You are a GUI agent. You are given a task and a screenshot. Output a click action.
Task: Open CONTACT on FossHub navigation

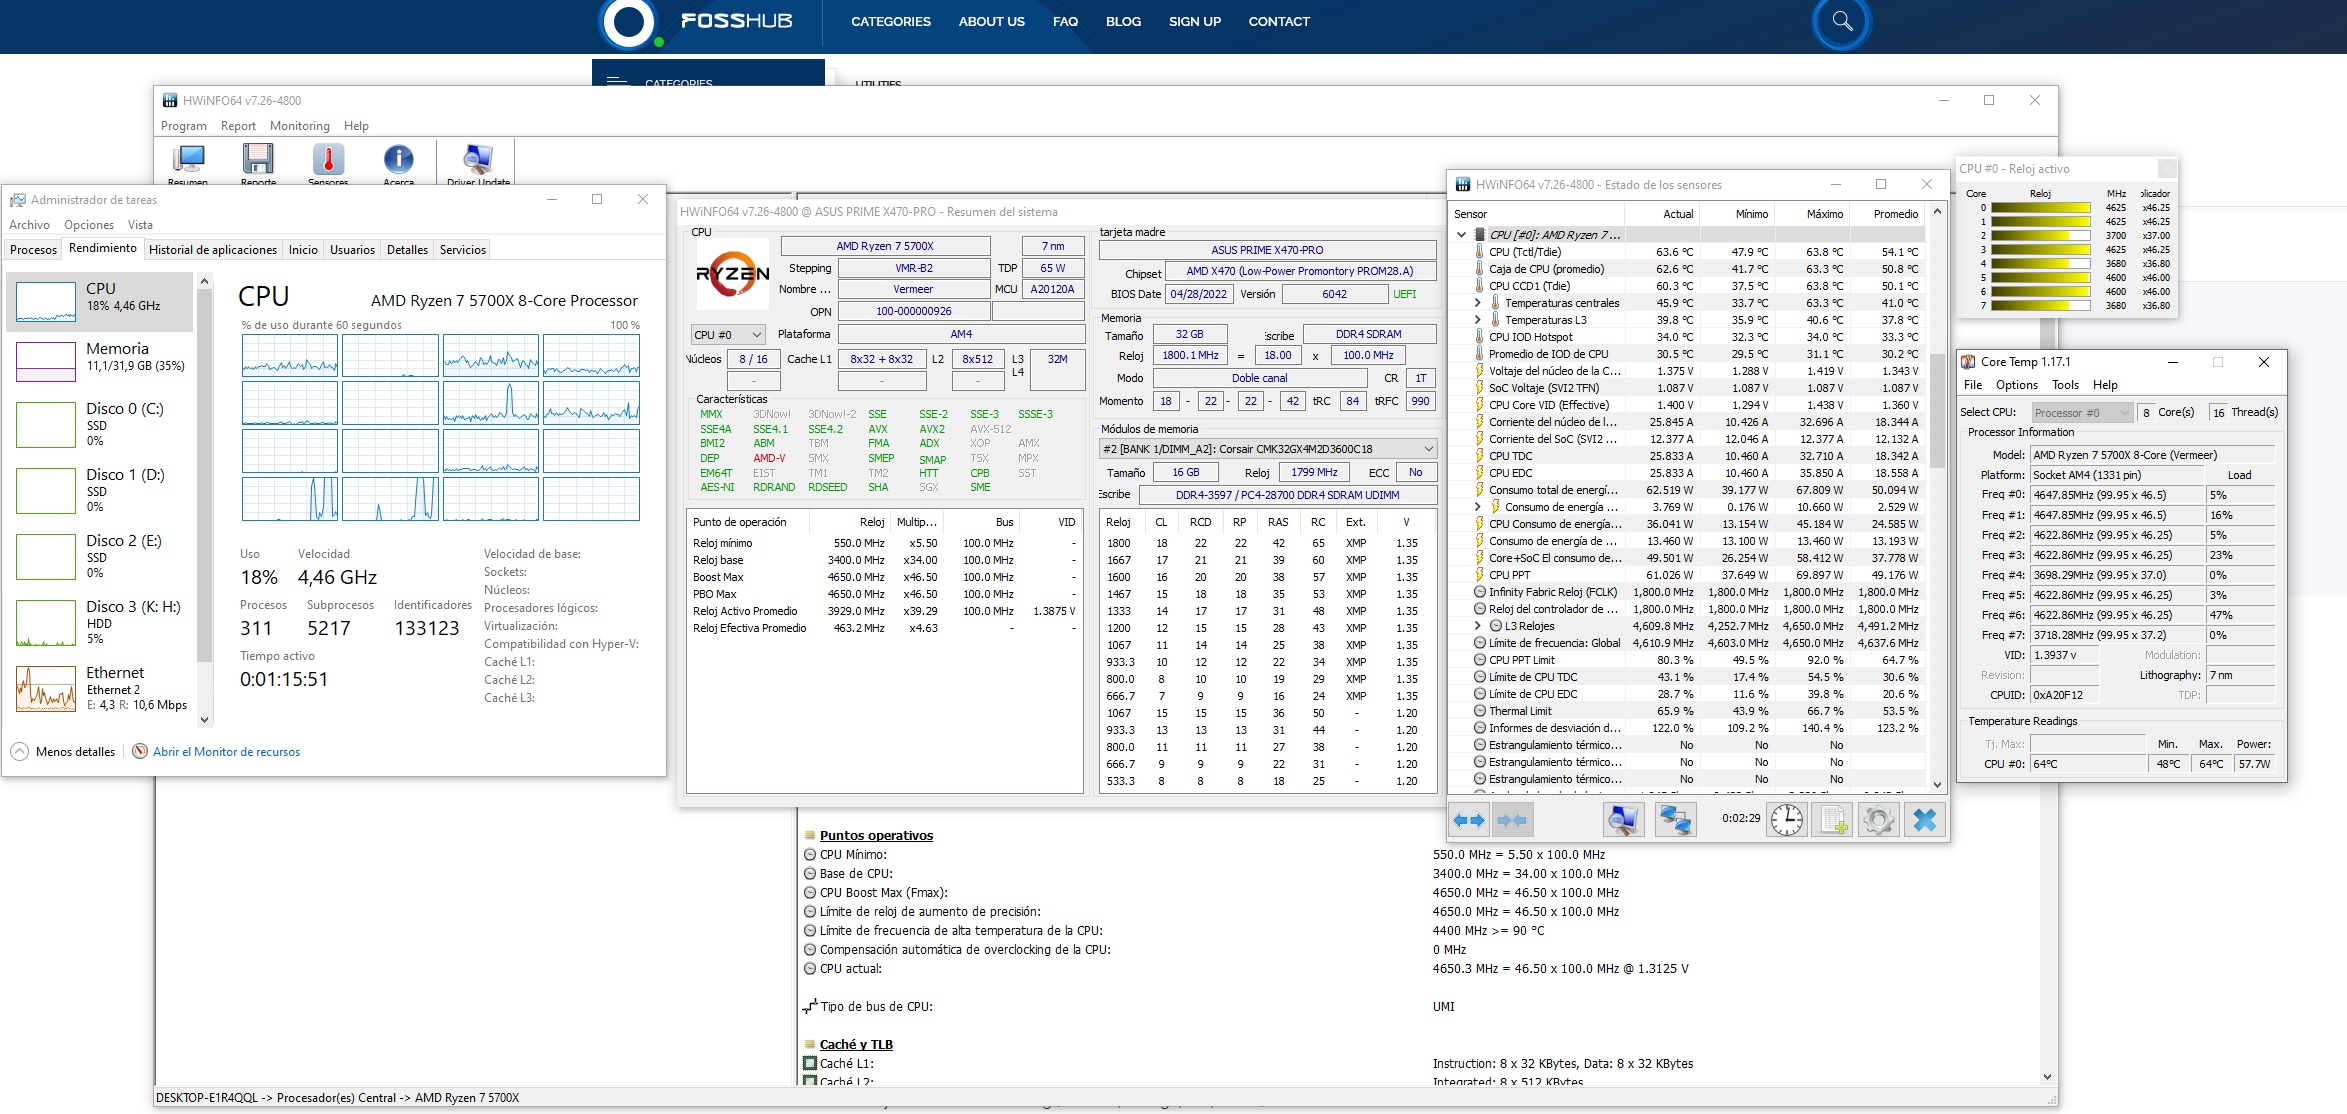[1279, 21]
